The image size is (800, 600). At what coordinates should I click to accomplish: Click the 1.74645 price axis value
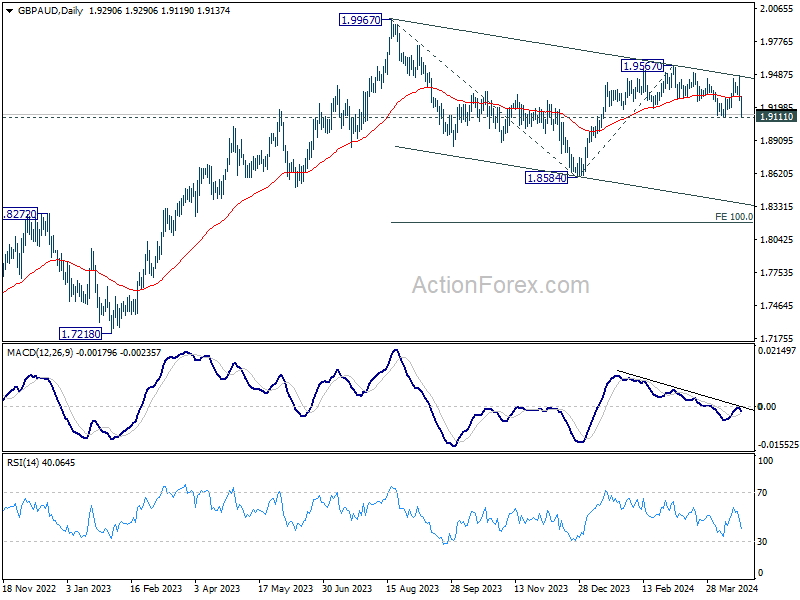777,306
